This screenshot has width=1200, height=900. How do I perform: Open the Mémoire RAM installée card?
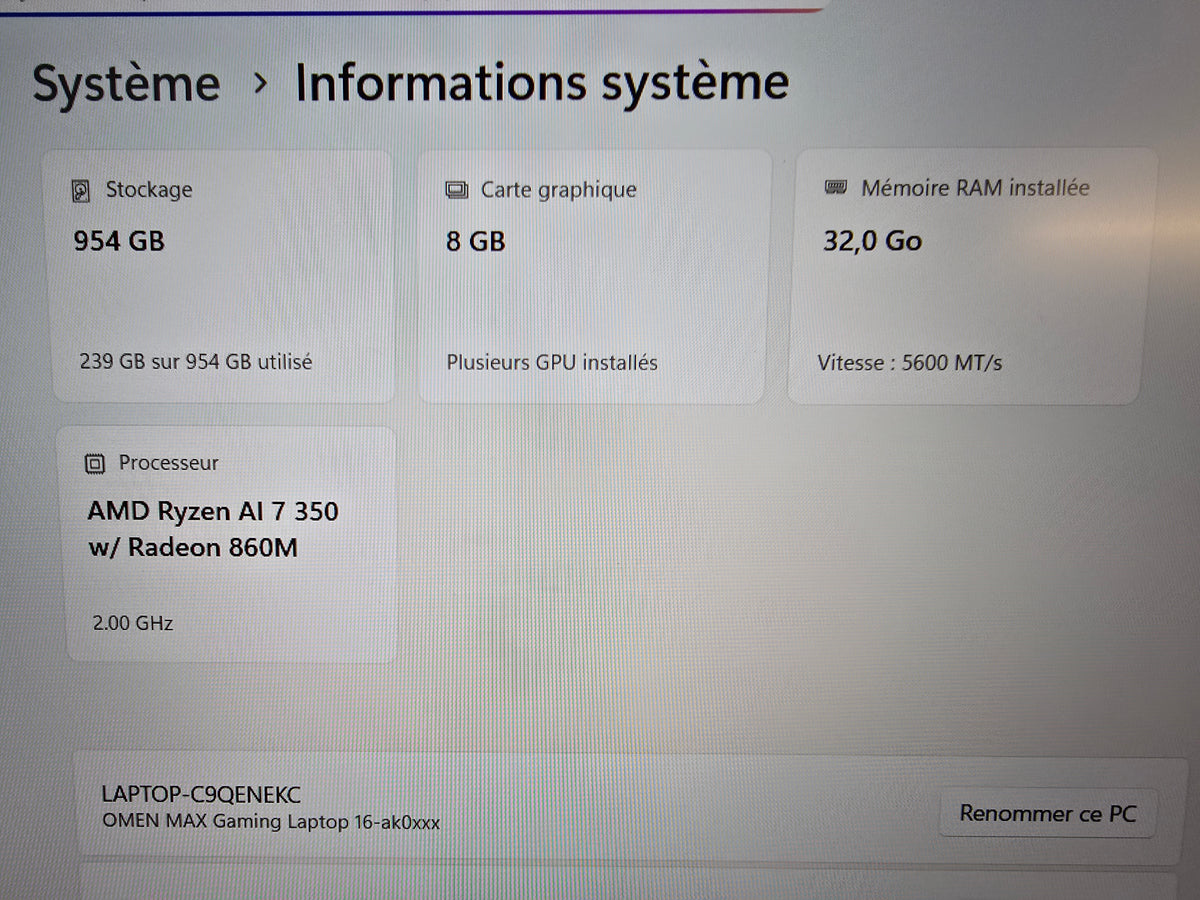971,276
